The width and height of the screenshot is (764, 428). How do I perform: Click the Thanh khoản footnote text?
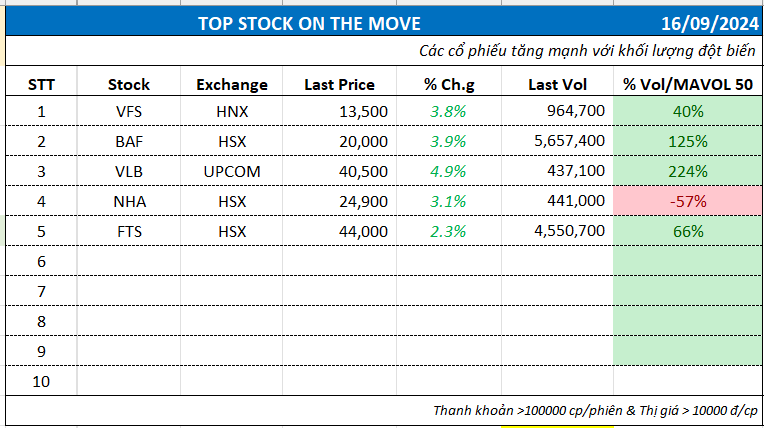[595, 411]
